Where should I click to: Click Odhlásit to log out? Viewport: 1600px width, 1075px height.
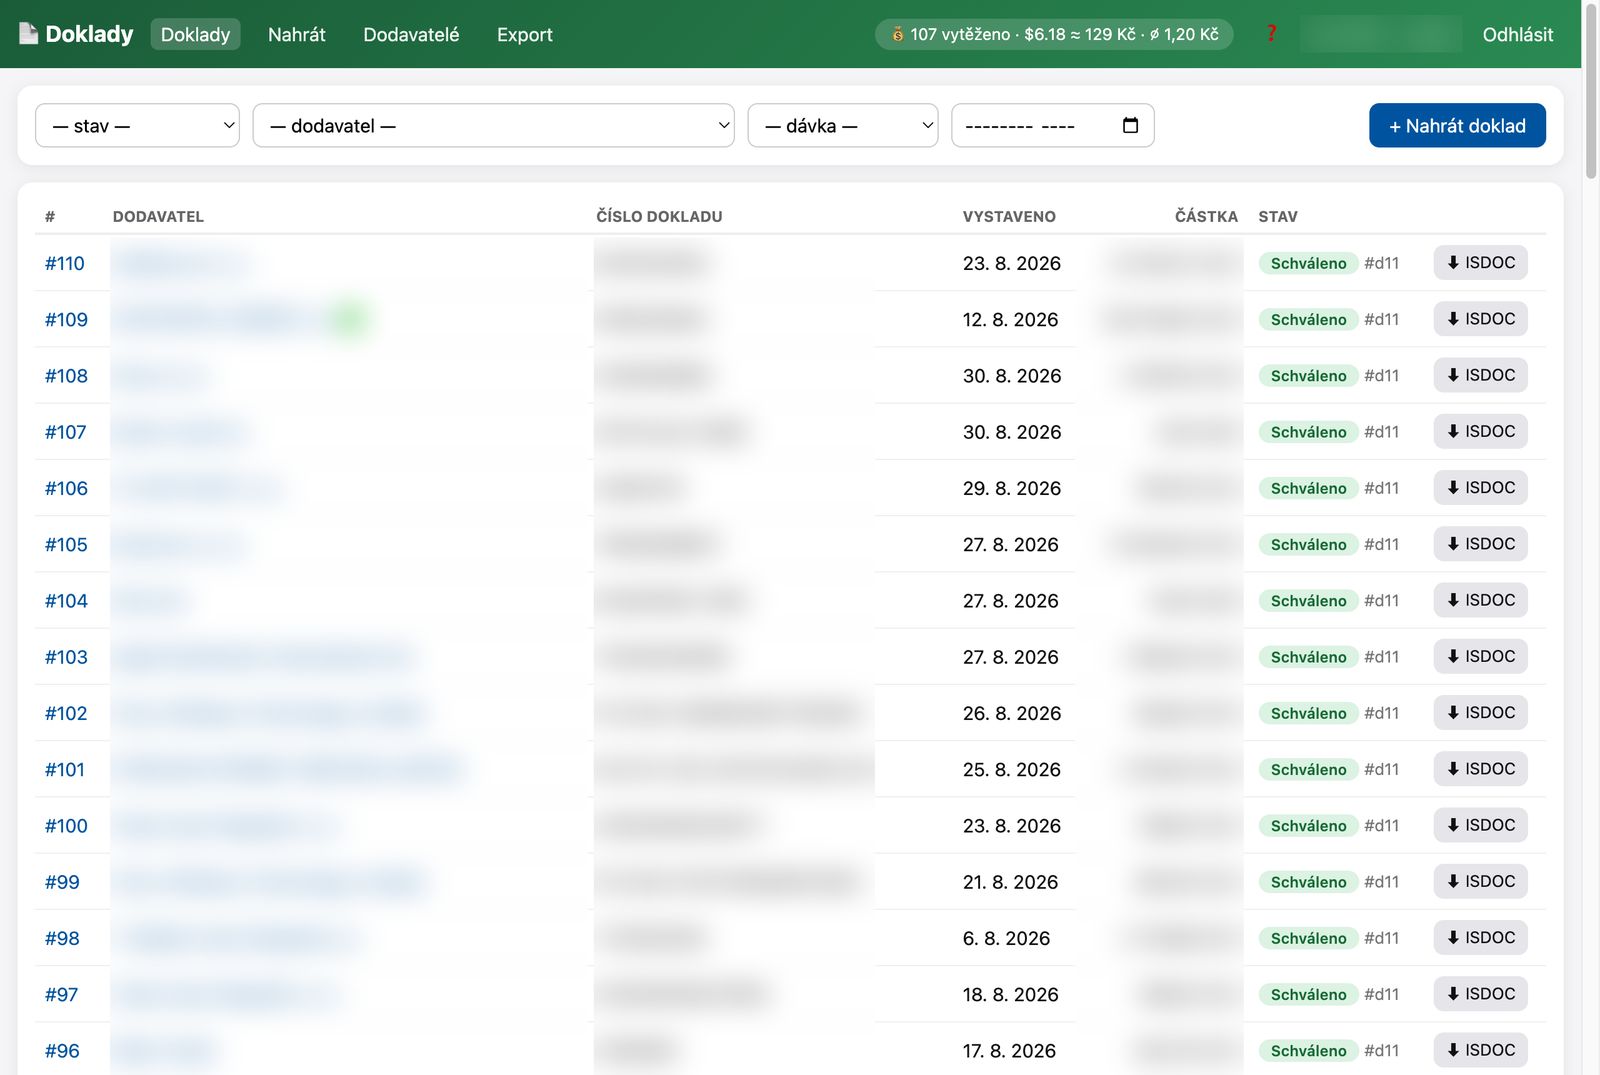click(x=1517, y=34)
